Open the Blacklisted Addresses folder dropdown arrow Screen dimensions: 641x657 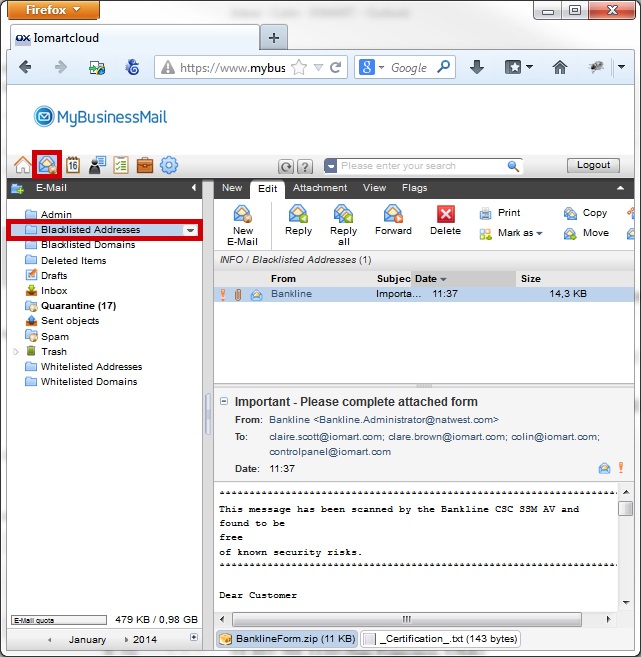(190, 230)
